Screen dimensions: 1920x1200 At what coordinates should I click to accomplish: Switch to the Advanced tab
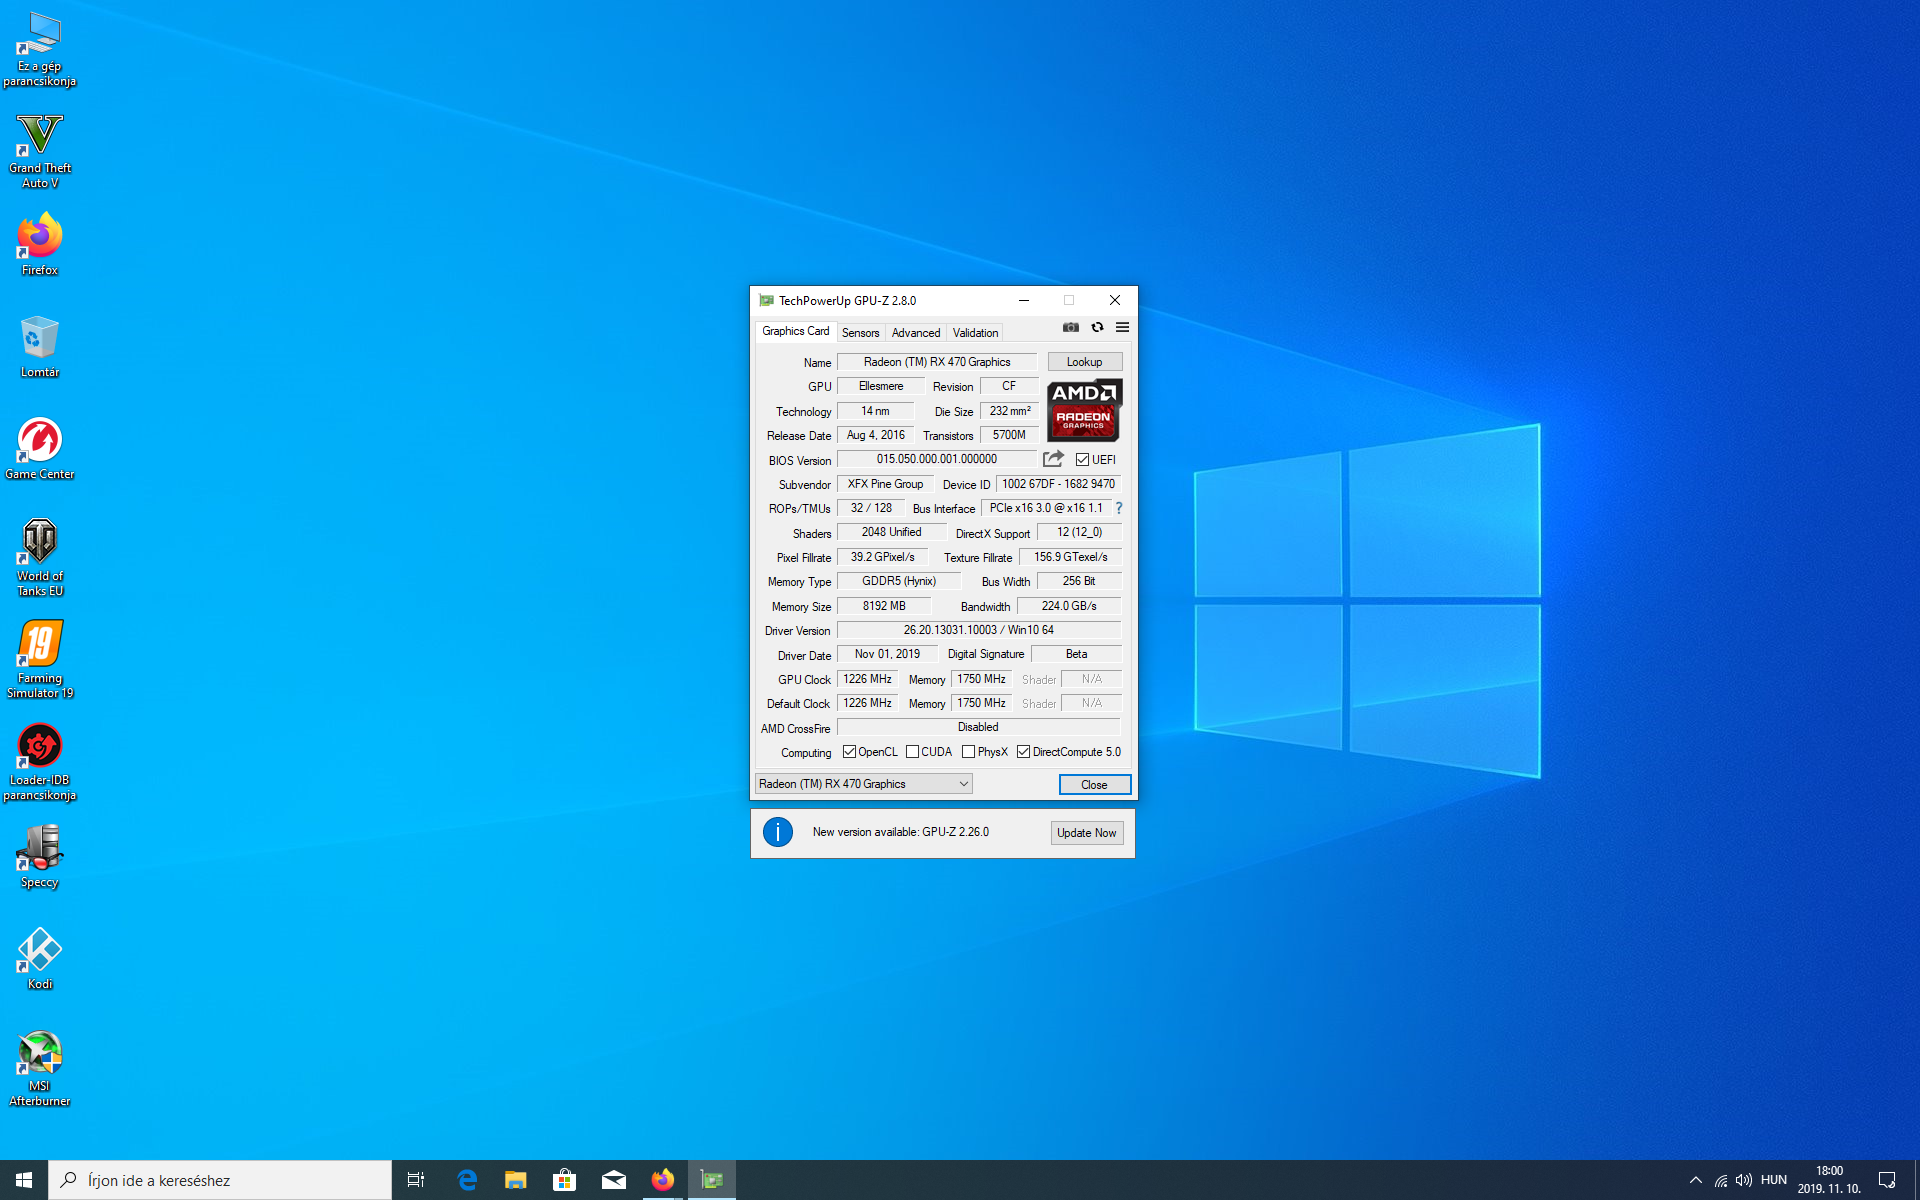pos(915,333)
